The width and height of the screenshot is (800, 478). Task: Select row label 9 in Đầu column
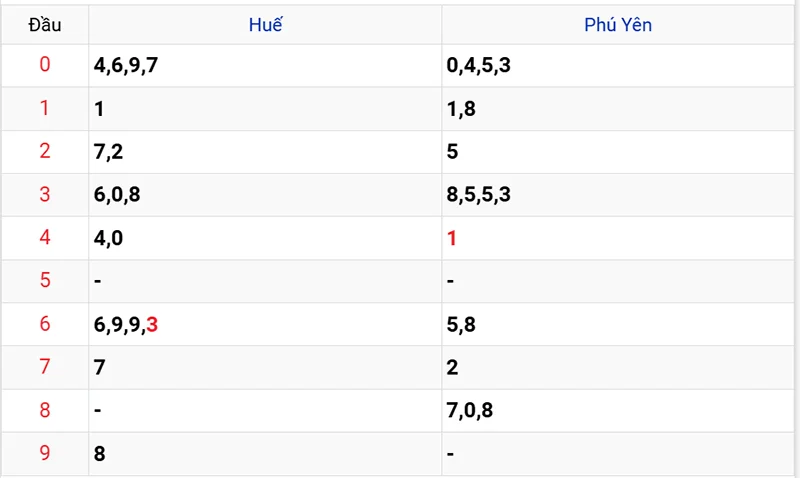coord(44,453)
